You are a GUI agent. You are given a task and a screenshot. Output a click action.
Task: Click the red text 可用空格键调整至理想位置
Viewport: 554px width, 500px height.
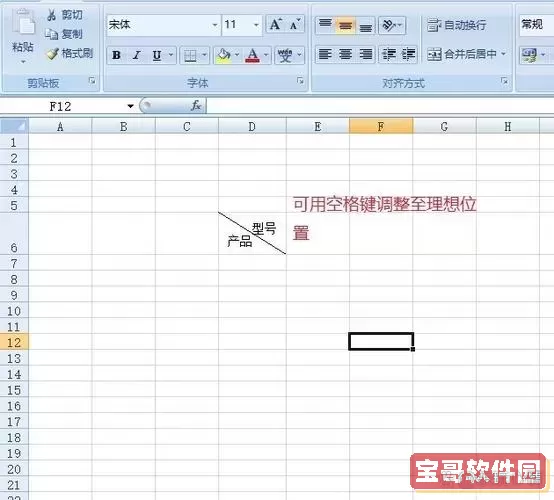click(385, 218)
